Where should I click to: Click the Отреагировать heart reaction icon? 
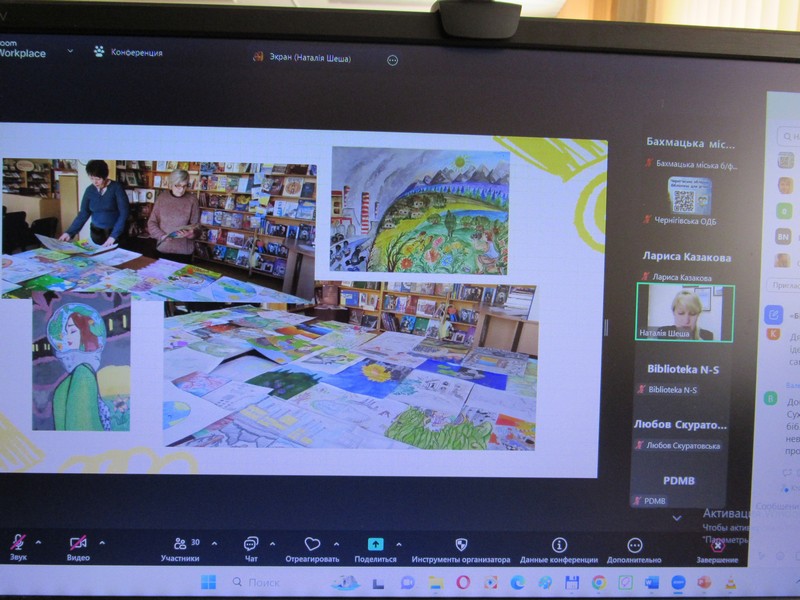(312, 544)
